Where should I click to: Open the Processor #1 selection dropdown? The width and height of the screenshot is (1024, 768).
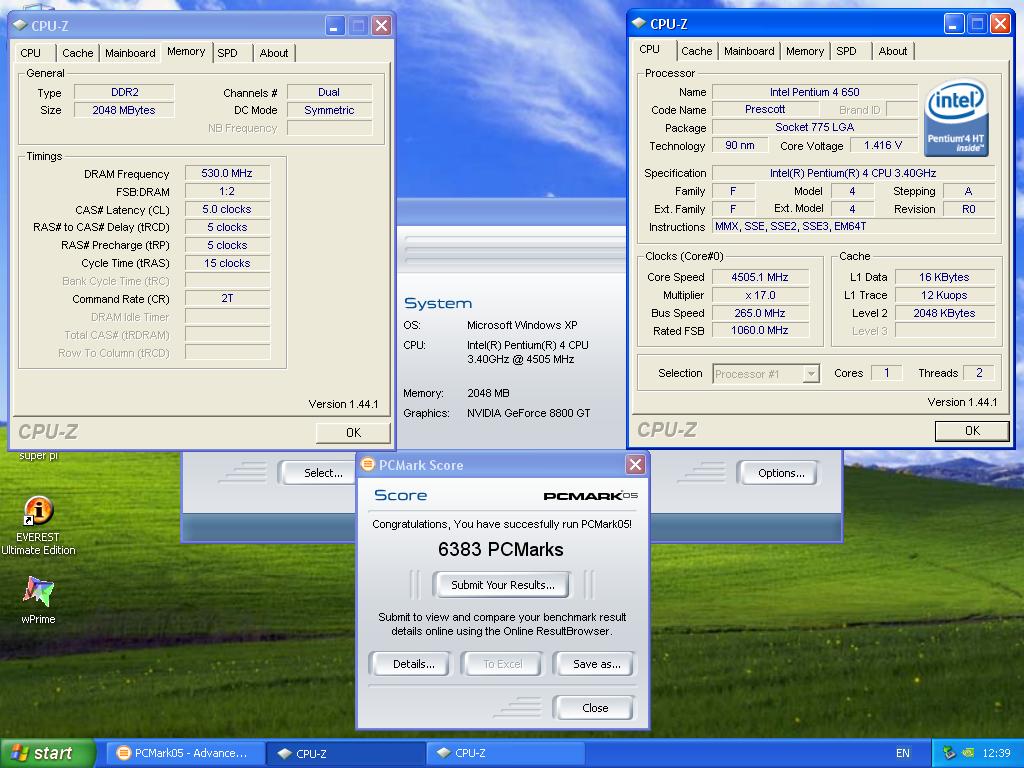[x=810, y=374]
